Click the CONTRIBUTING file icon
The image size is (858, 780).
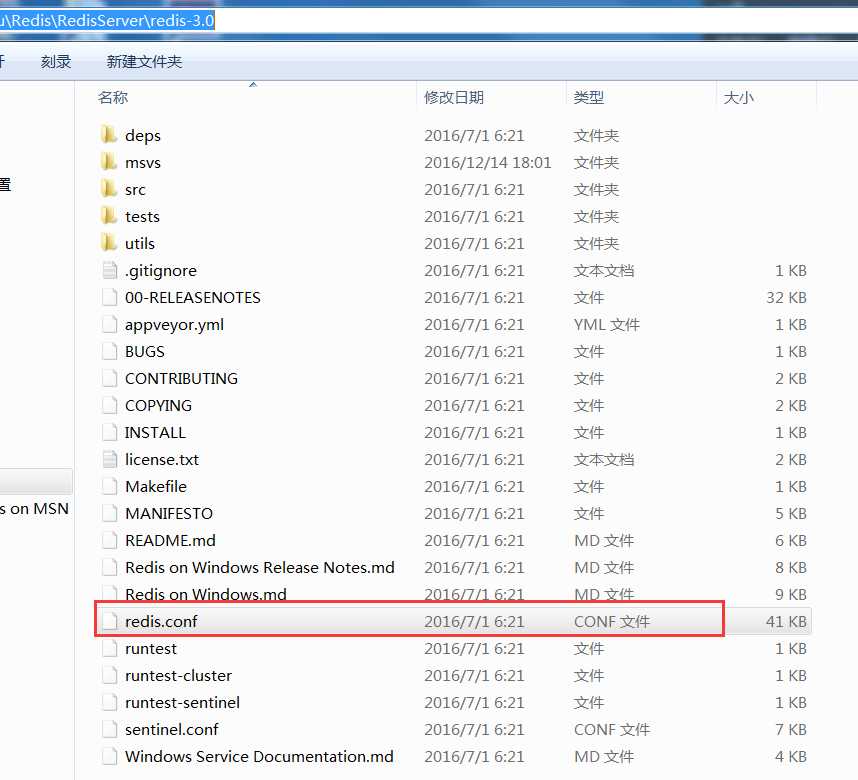109,378
